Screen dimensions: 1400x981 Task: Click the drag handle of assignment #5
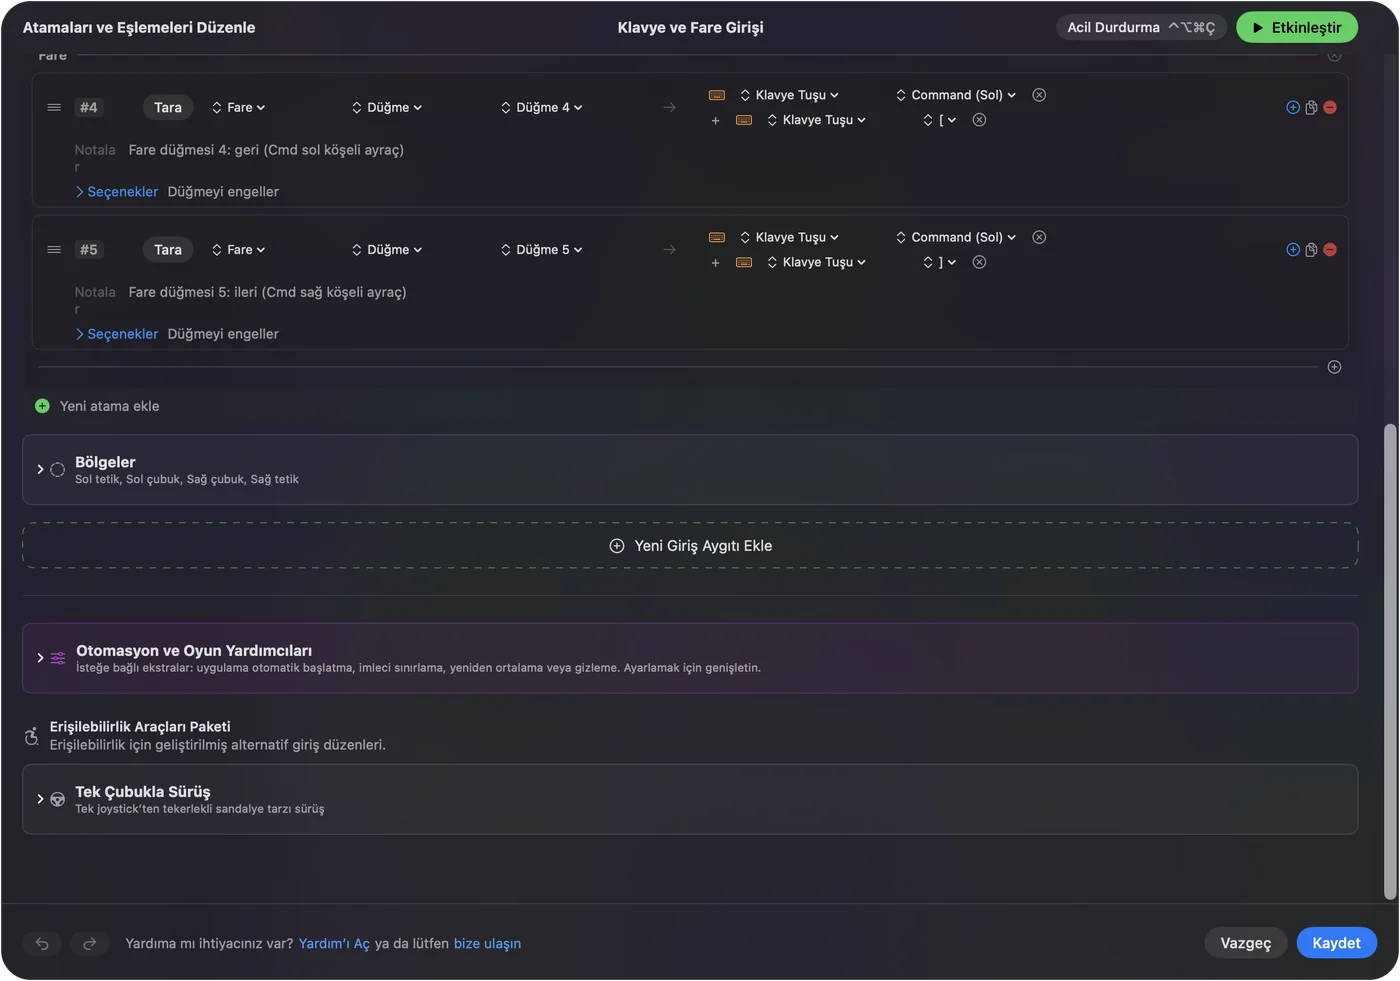[x=54, y=249]
